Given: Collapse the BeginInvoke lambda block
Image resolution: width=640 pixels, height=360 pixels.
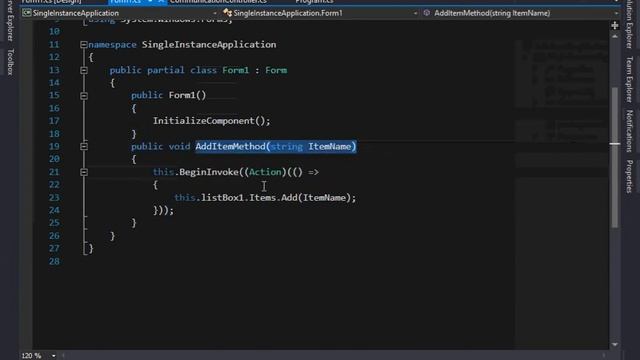Looking at the screenshot, I should (x=84, y=172).
